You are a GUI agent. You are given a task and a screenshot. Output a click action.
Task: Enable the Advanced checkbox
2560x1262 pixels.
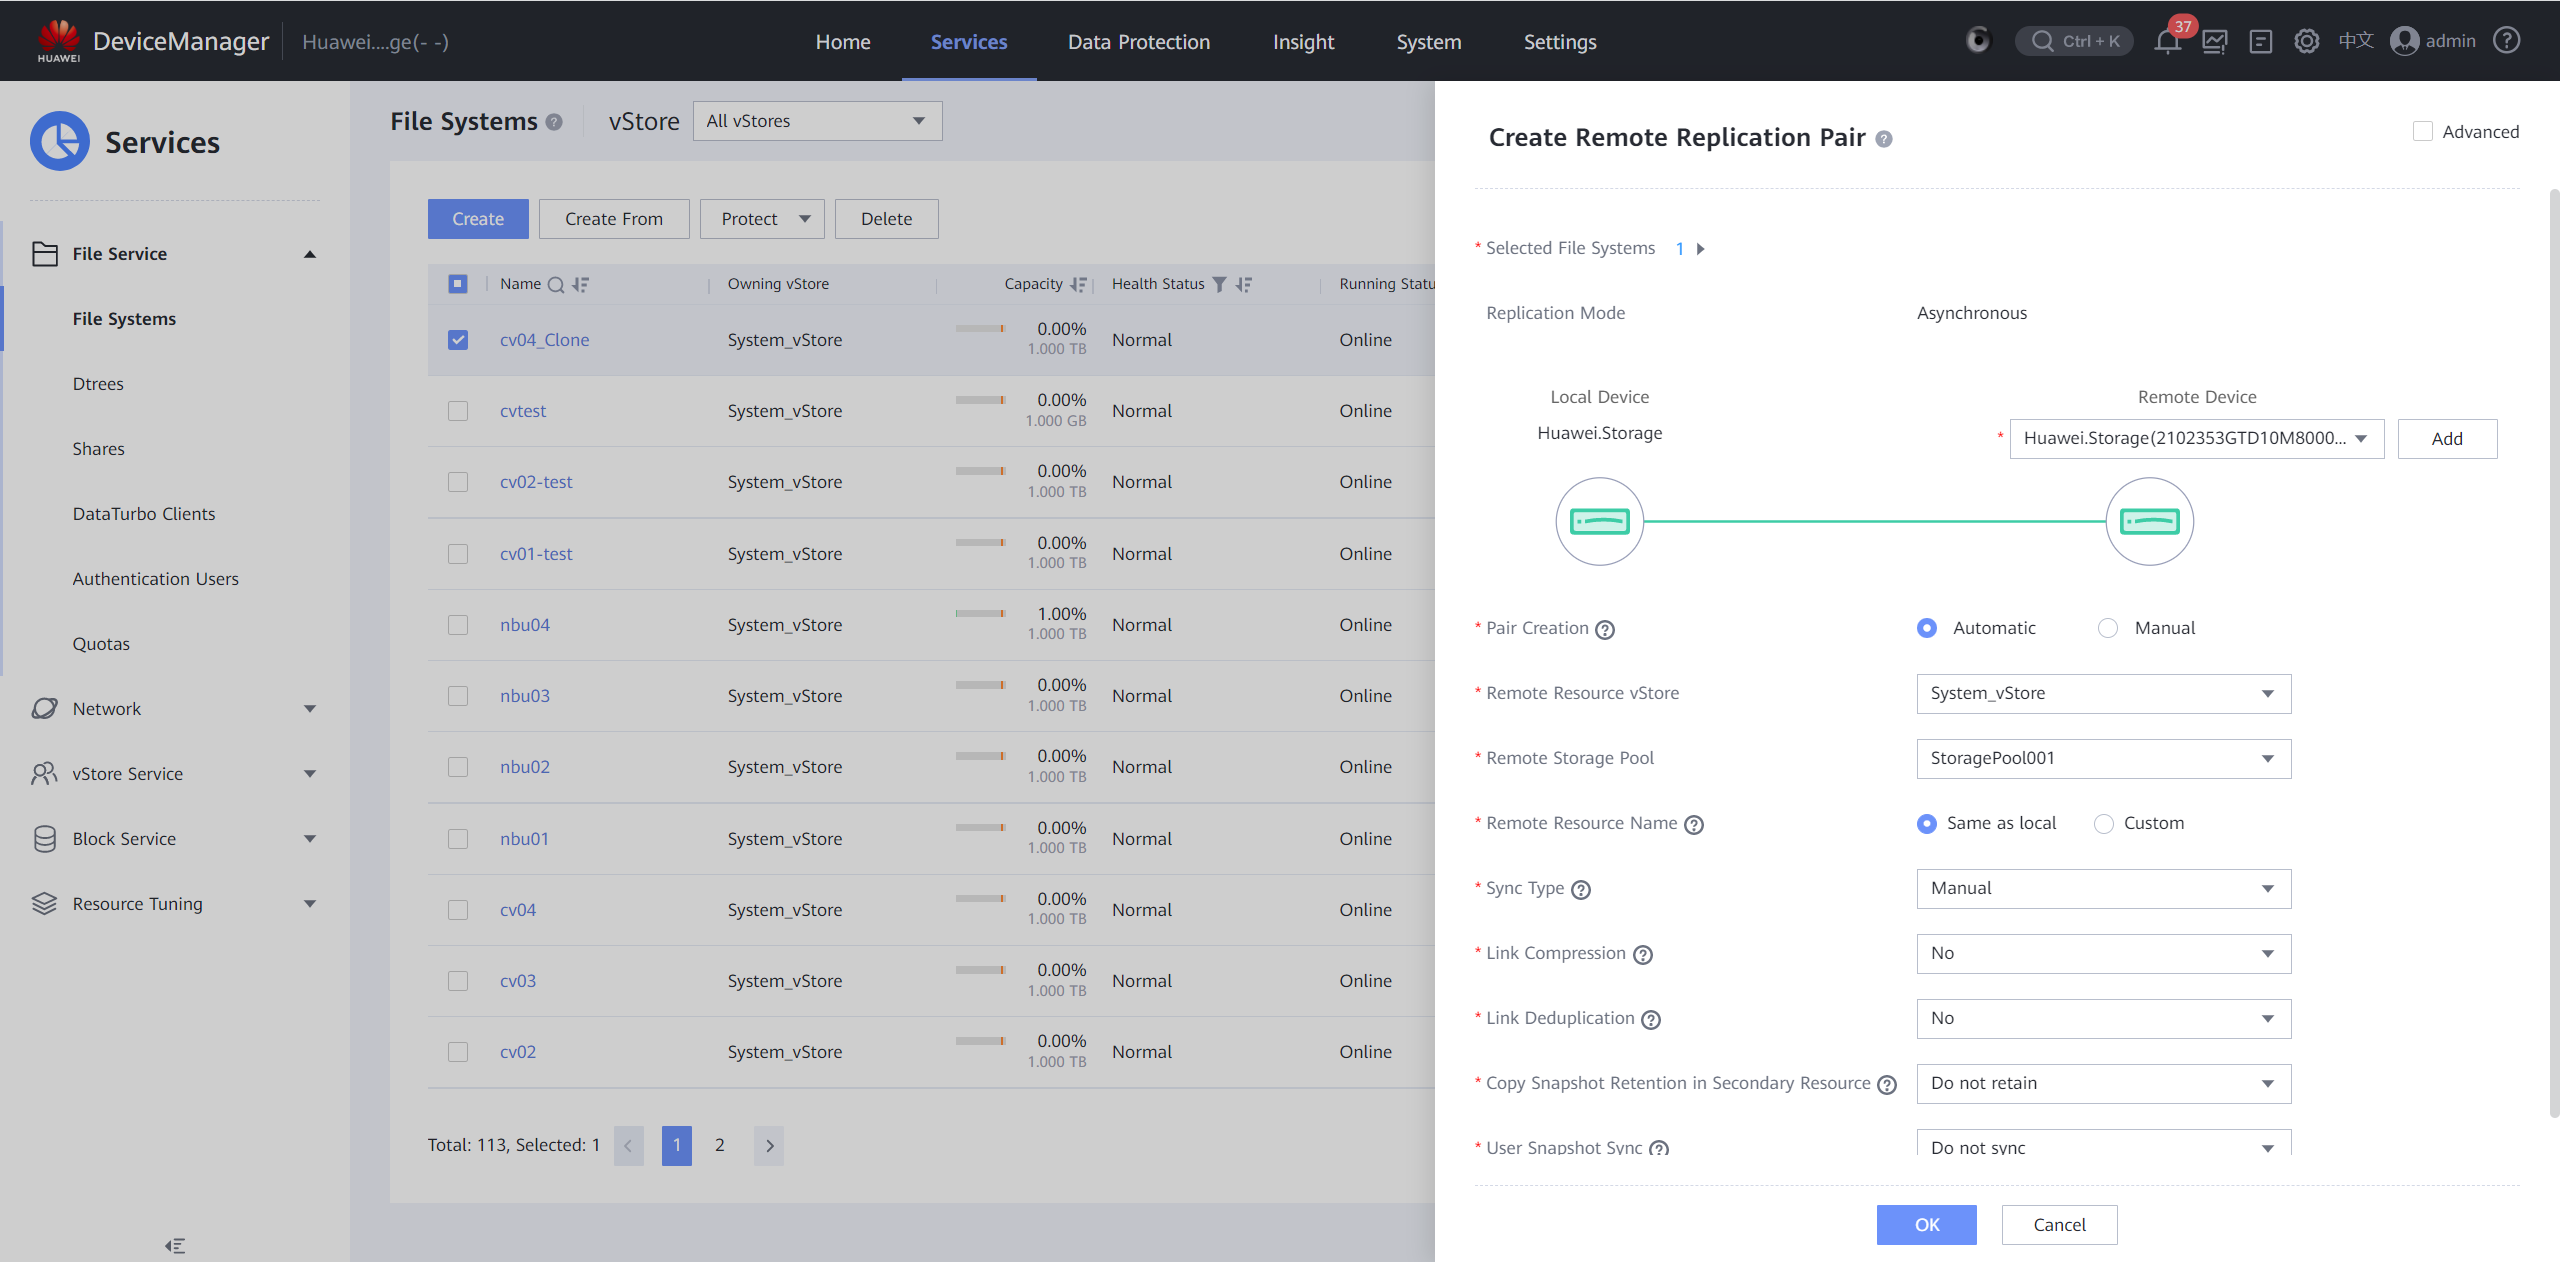[2422, 132]
